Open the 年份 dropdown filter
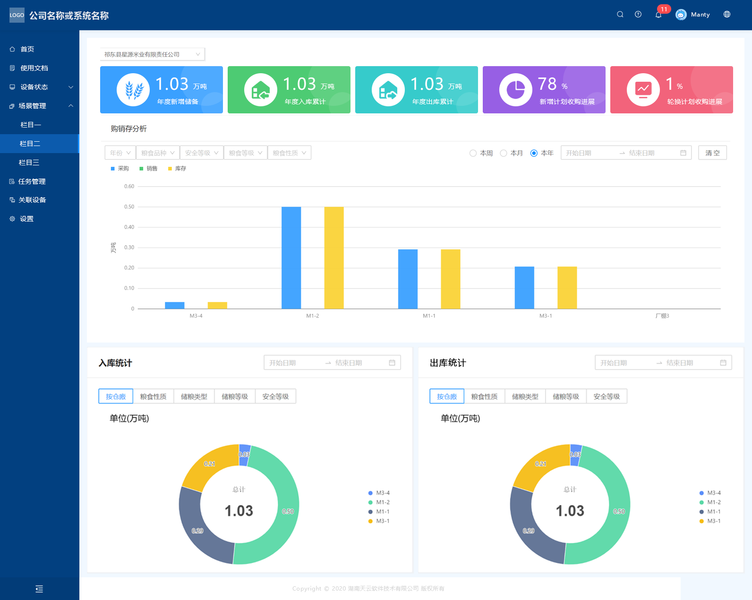 coord(120,153)
